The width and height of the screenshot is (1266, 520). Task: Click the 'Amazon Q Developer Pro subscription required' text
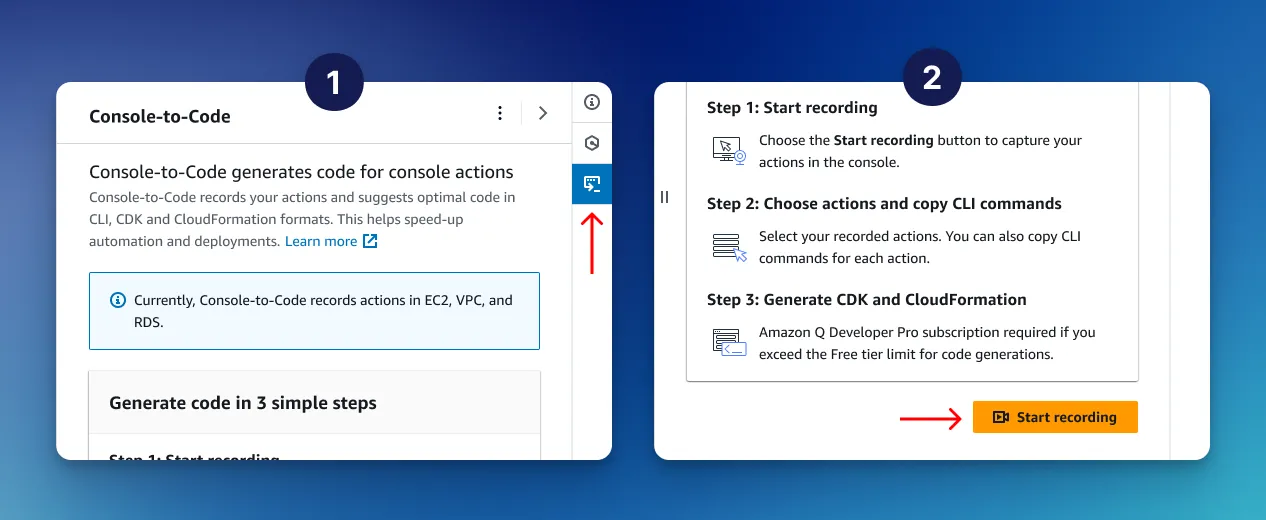click(927, 343)
